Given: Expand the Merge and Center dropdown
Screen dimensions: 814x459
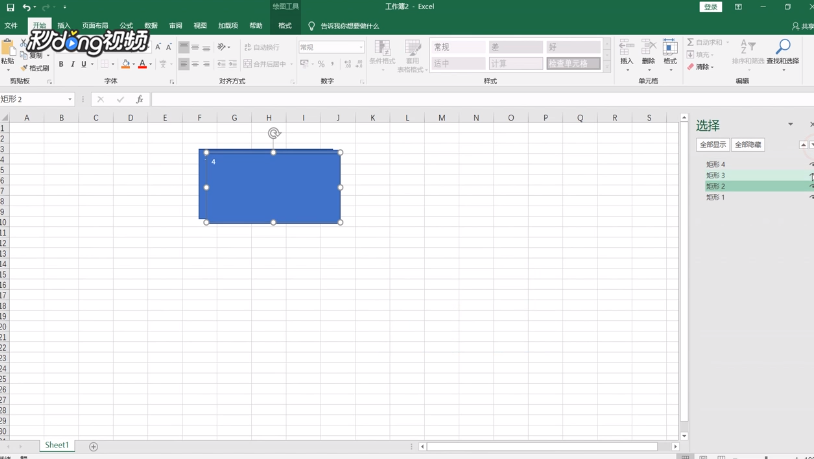Looking at the screenshot, I should 291,64.
